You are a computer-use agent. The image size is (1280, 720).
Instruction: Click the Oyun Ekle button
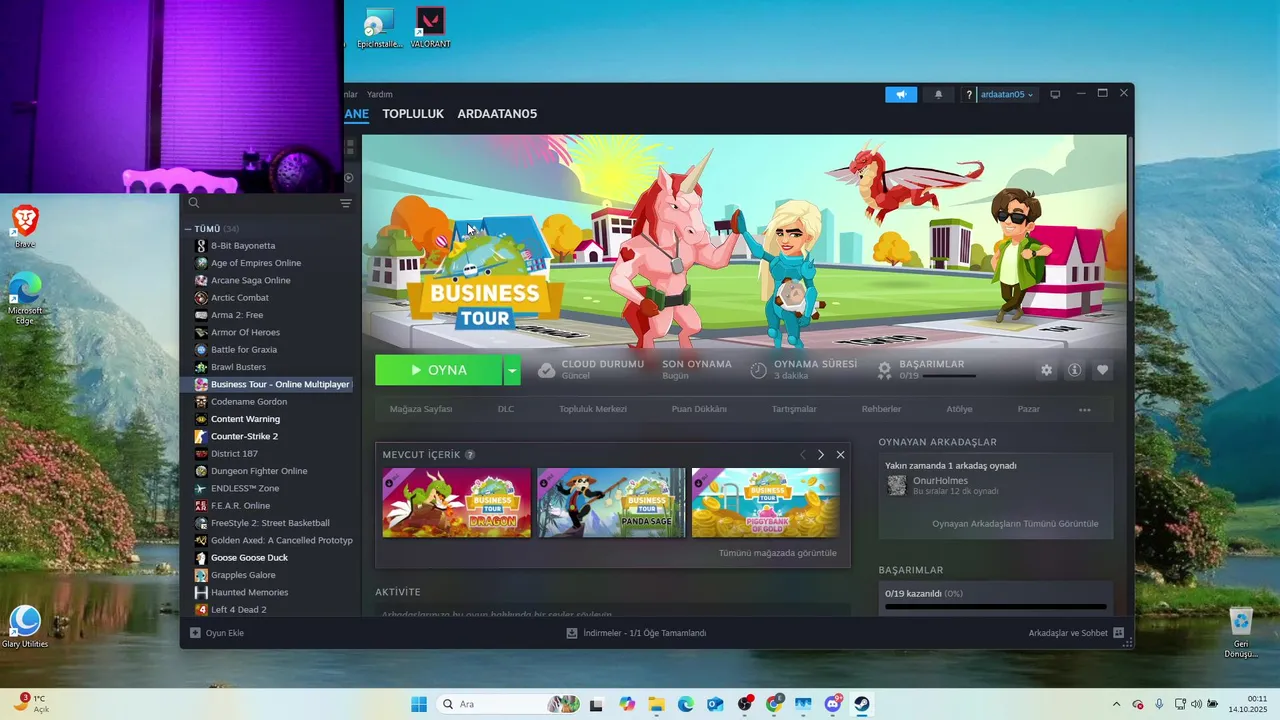click(217, 633)
